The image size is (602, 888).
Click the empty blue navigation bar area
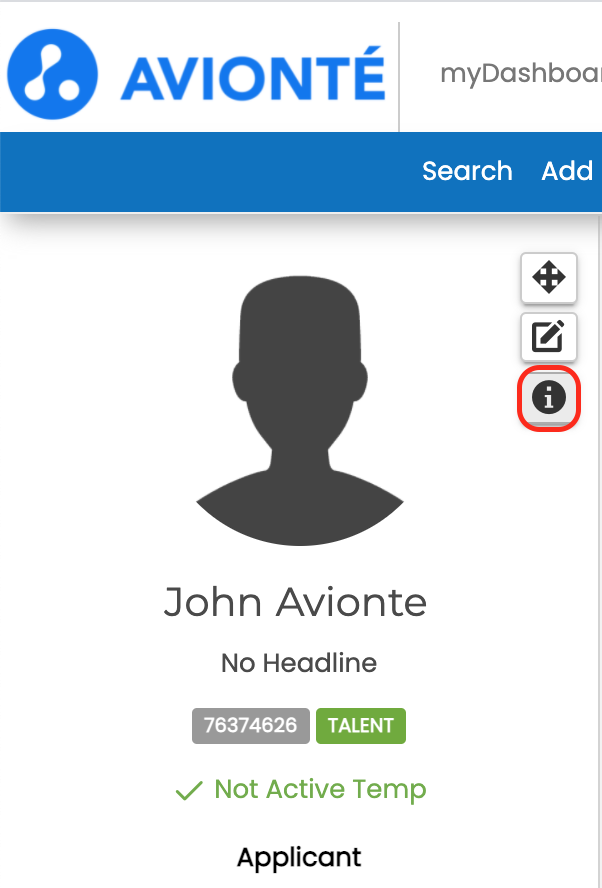click(210, 172)
